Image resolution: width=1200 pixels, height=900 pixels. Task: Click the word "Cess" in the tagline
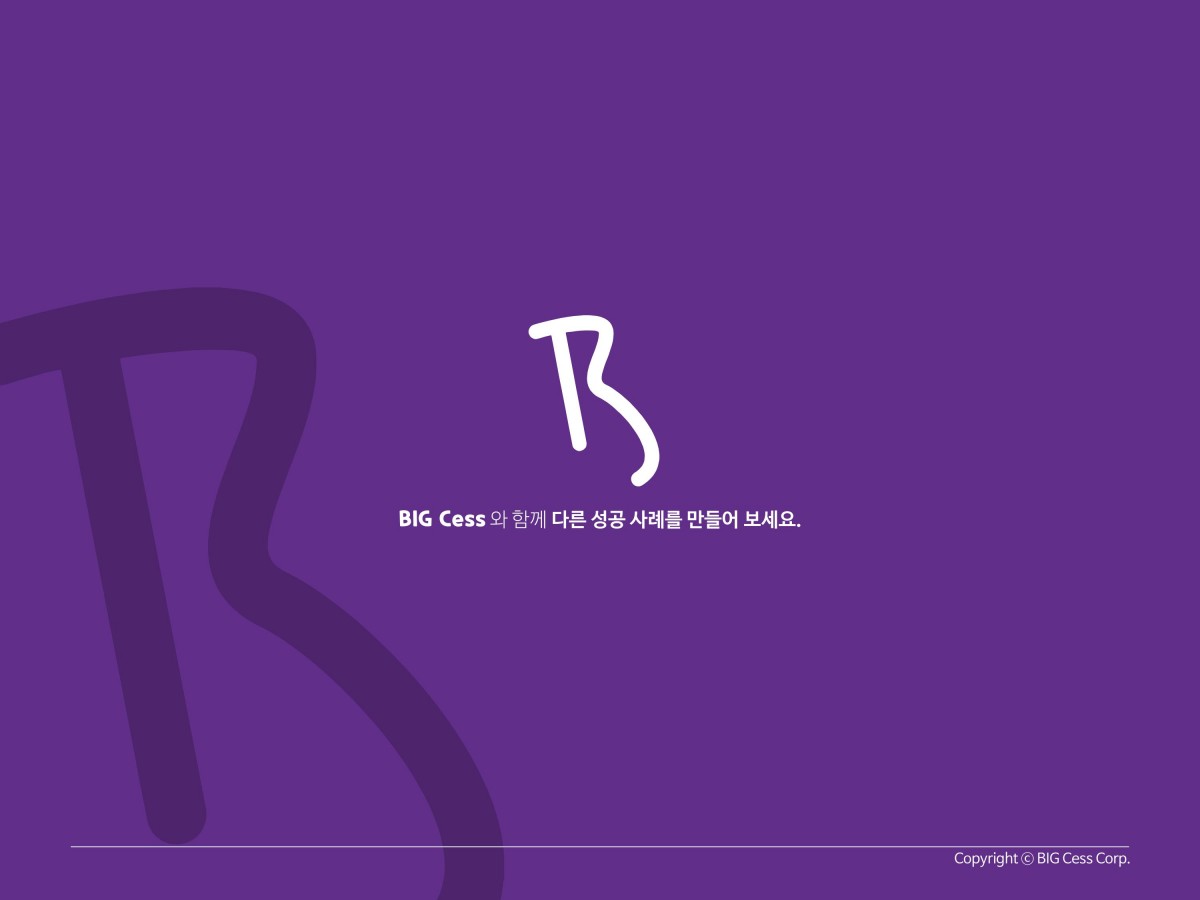[x=462, y=520]
